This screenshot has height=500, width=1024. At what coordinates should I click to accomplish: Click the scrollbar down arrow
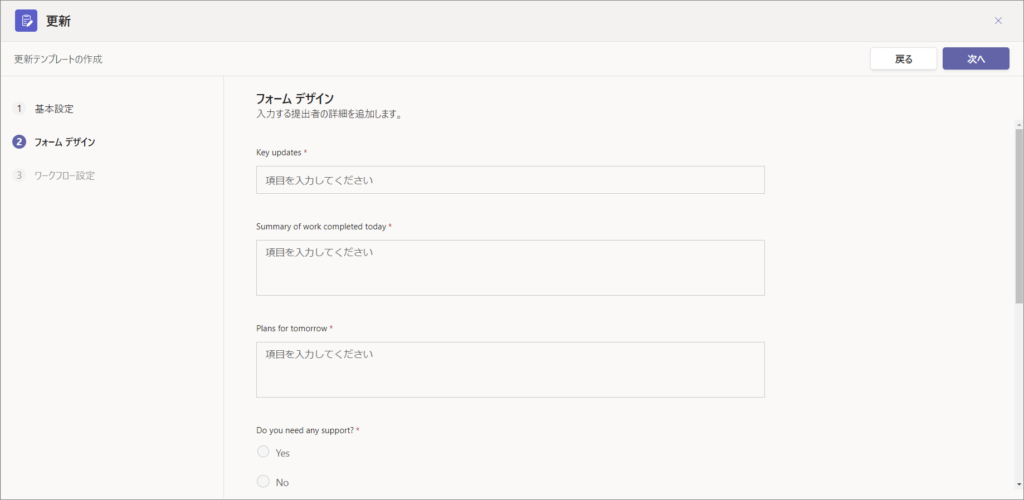[1019, 484]
